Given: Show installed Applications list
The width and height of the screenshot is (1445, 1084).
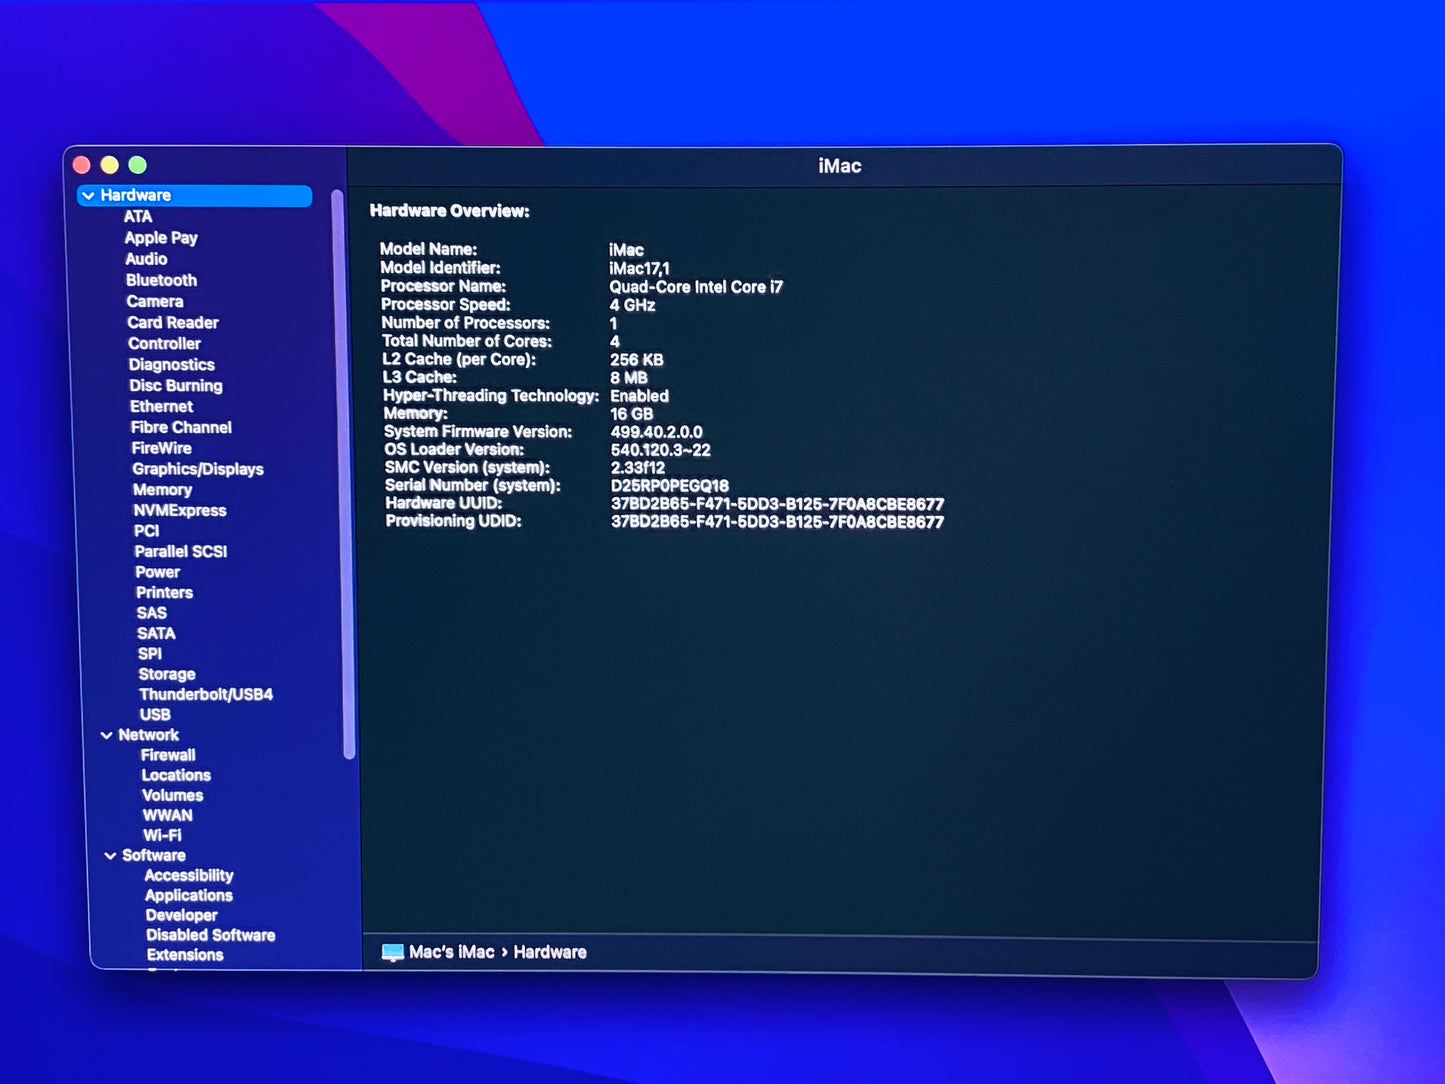Looking at the screenshot, I should (x=189, y=895).
